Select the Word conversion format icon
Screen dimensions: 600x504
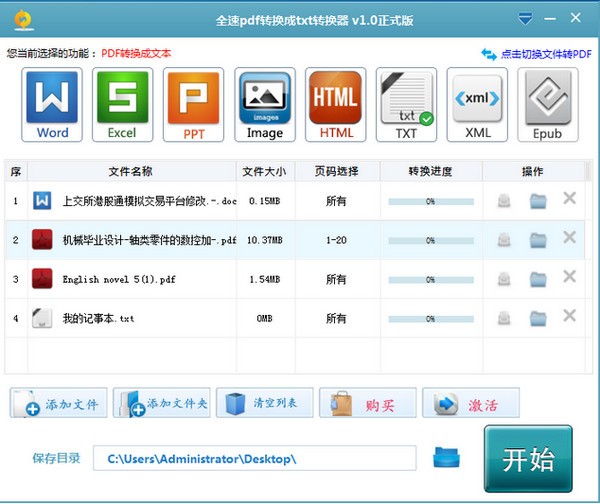tap(53, 105)
